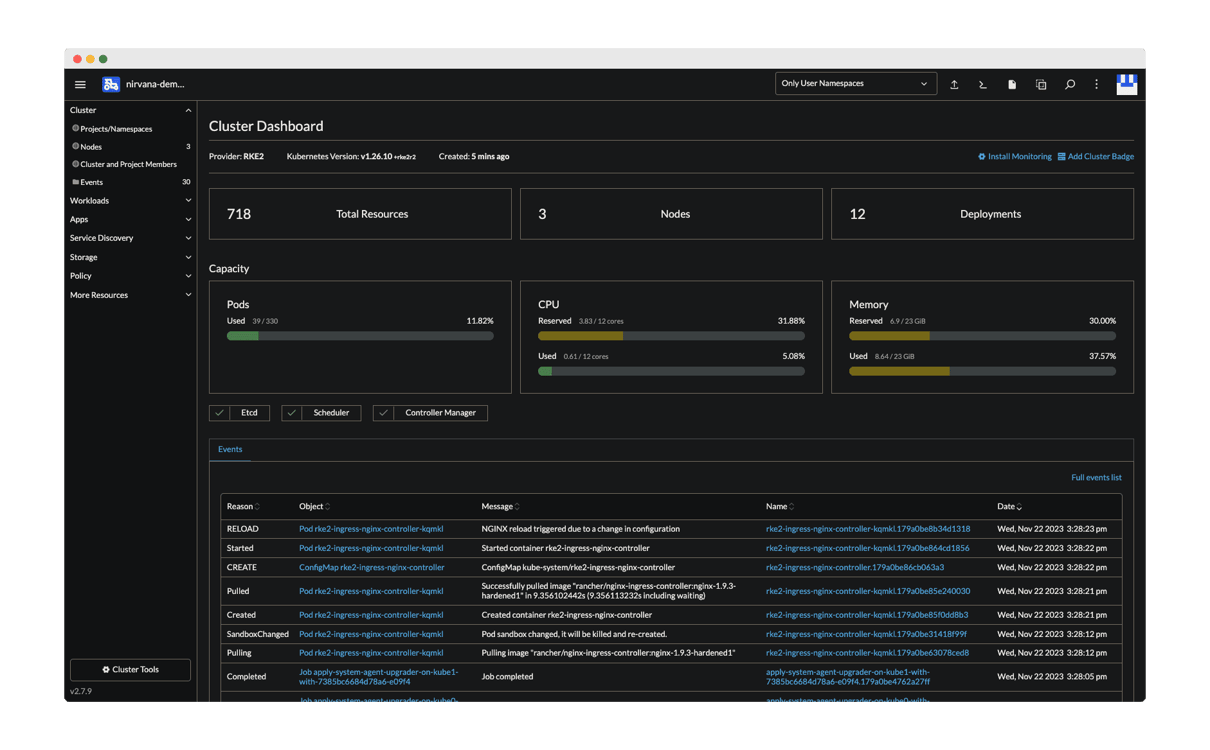Viewport: 1210px width, 750px height.
Task: Click the Etcd status label
Action: pos(250,413)
